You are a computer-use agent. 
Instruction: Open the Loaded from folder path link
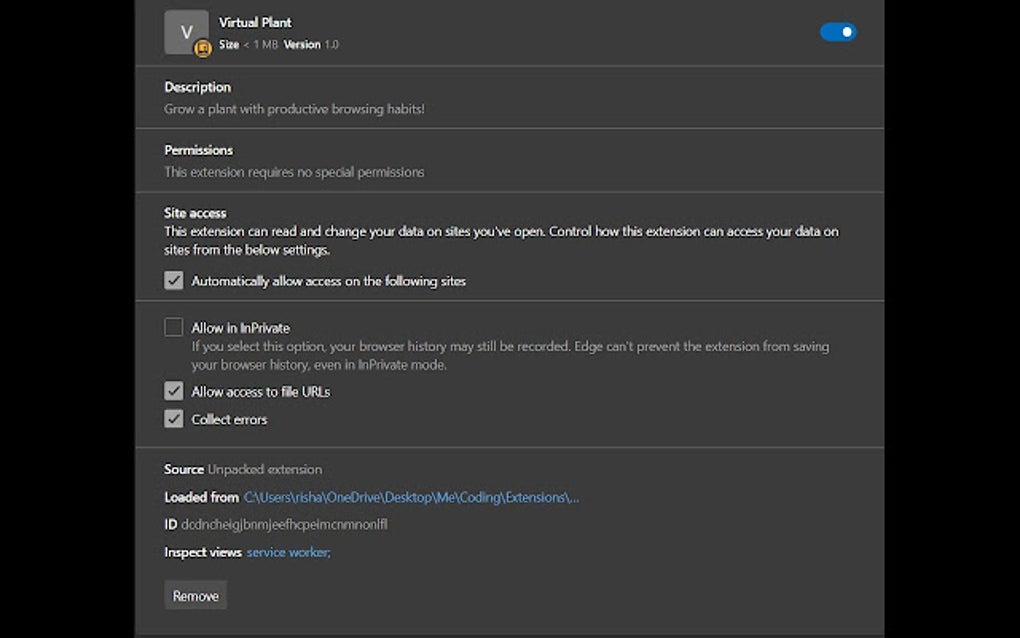(x=411, y=497)
